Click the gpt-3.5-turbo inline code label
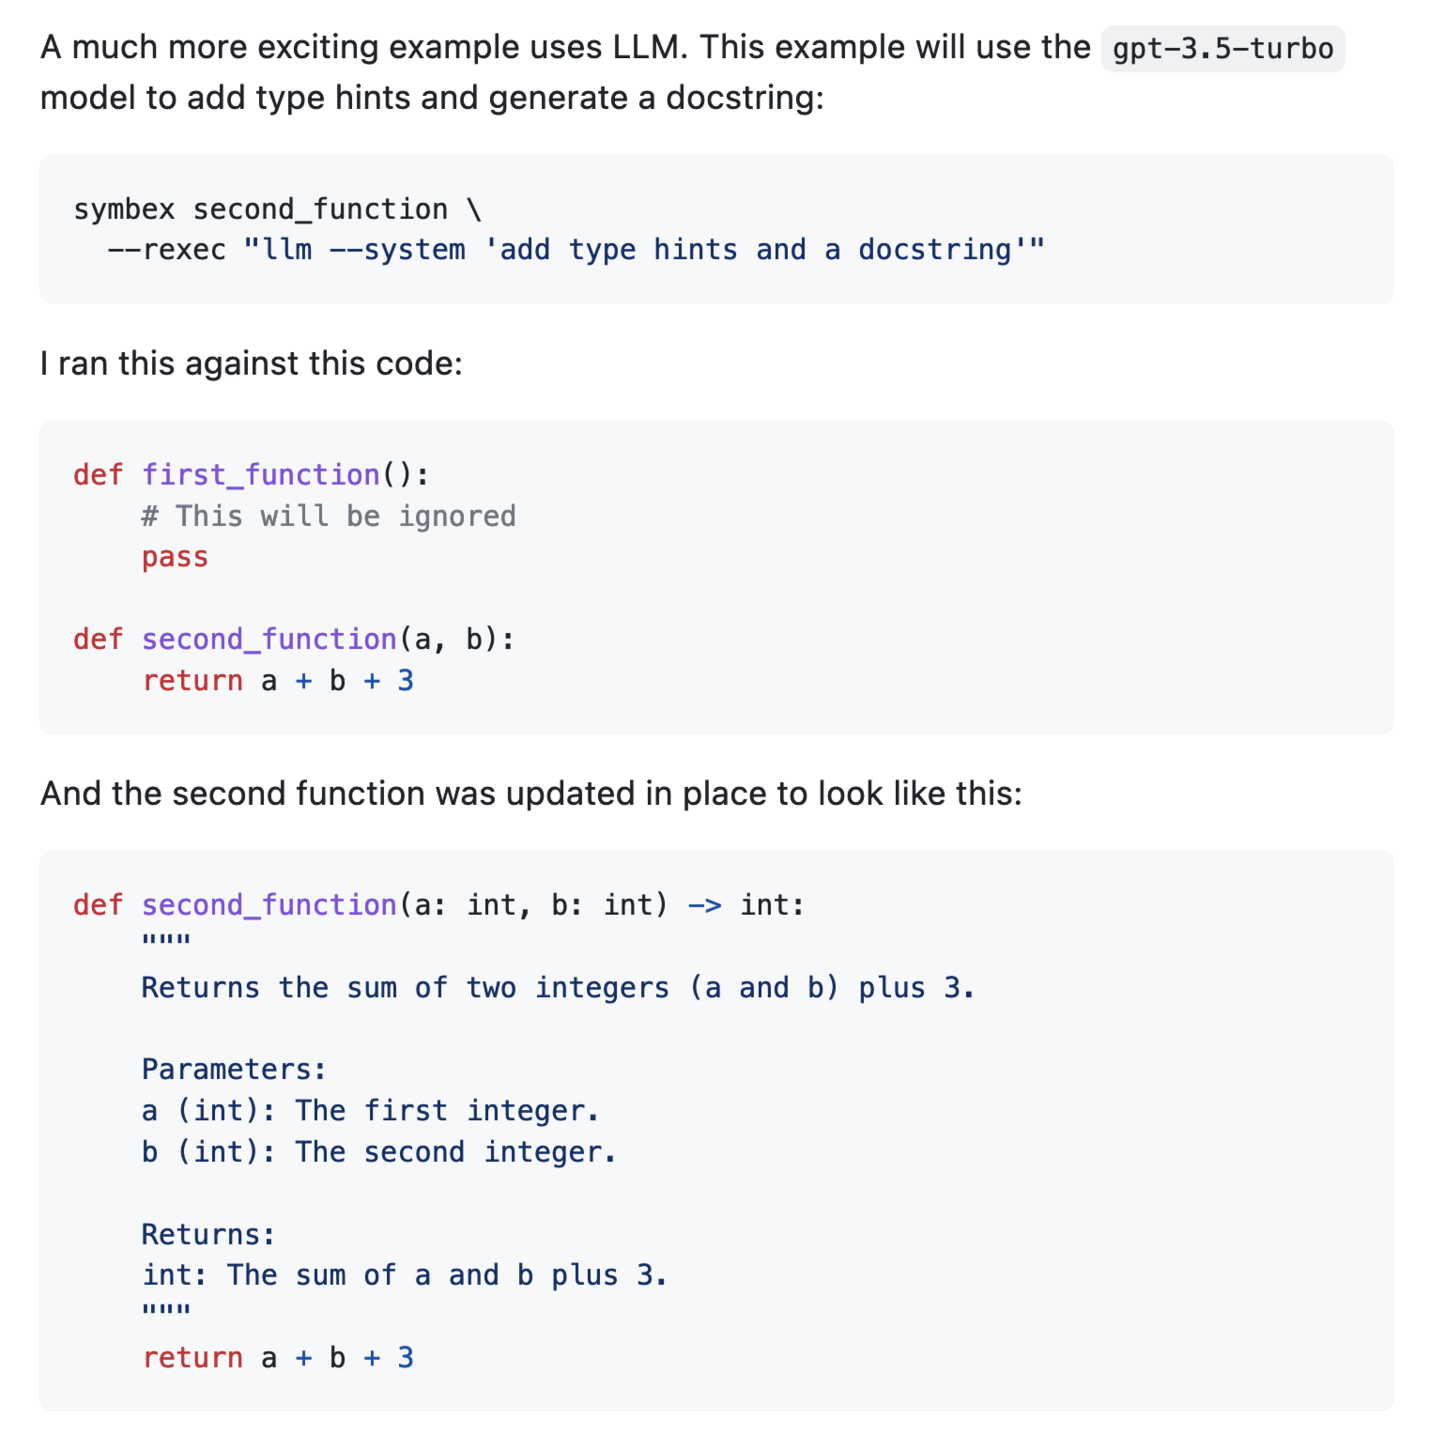 click(x=1222, y=49)
